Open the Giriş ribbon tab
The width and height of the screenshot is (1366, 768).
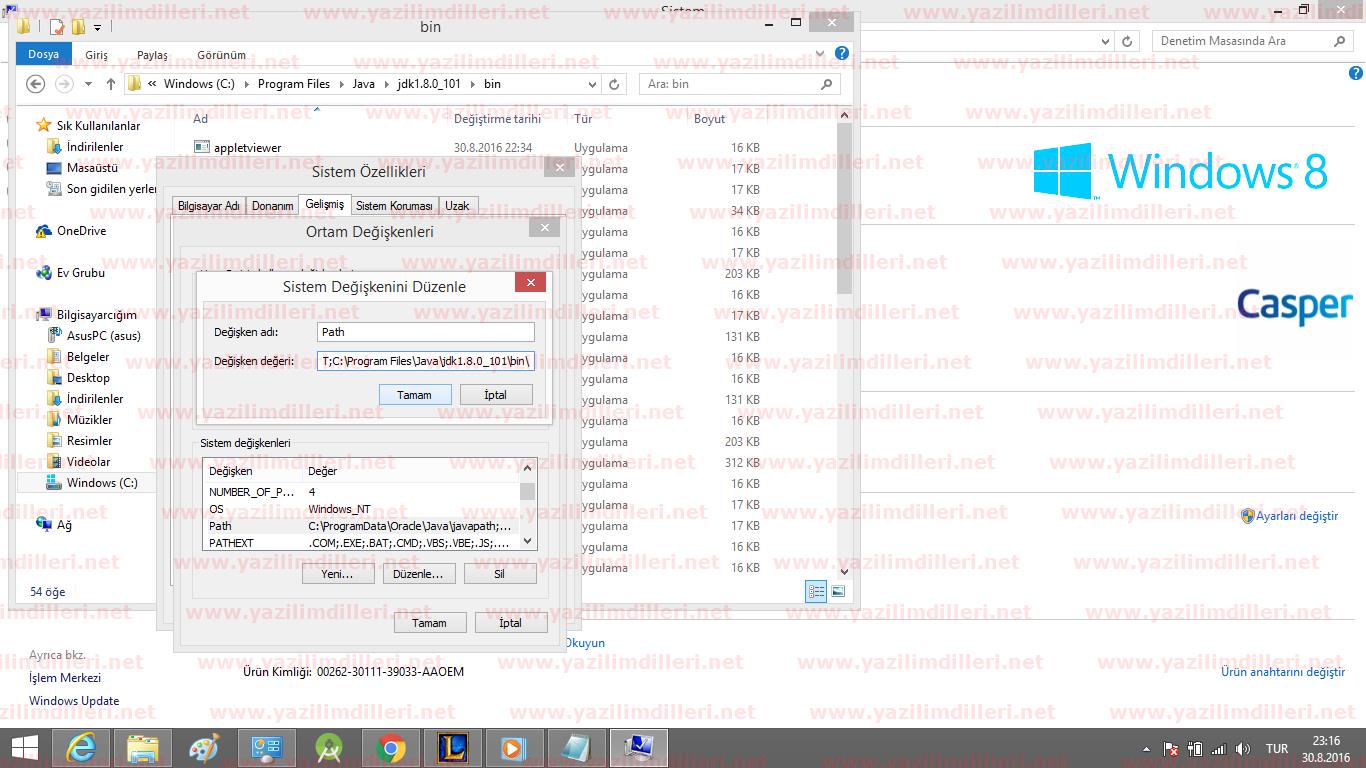(x=96, y=55)
